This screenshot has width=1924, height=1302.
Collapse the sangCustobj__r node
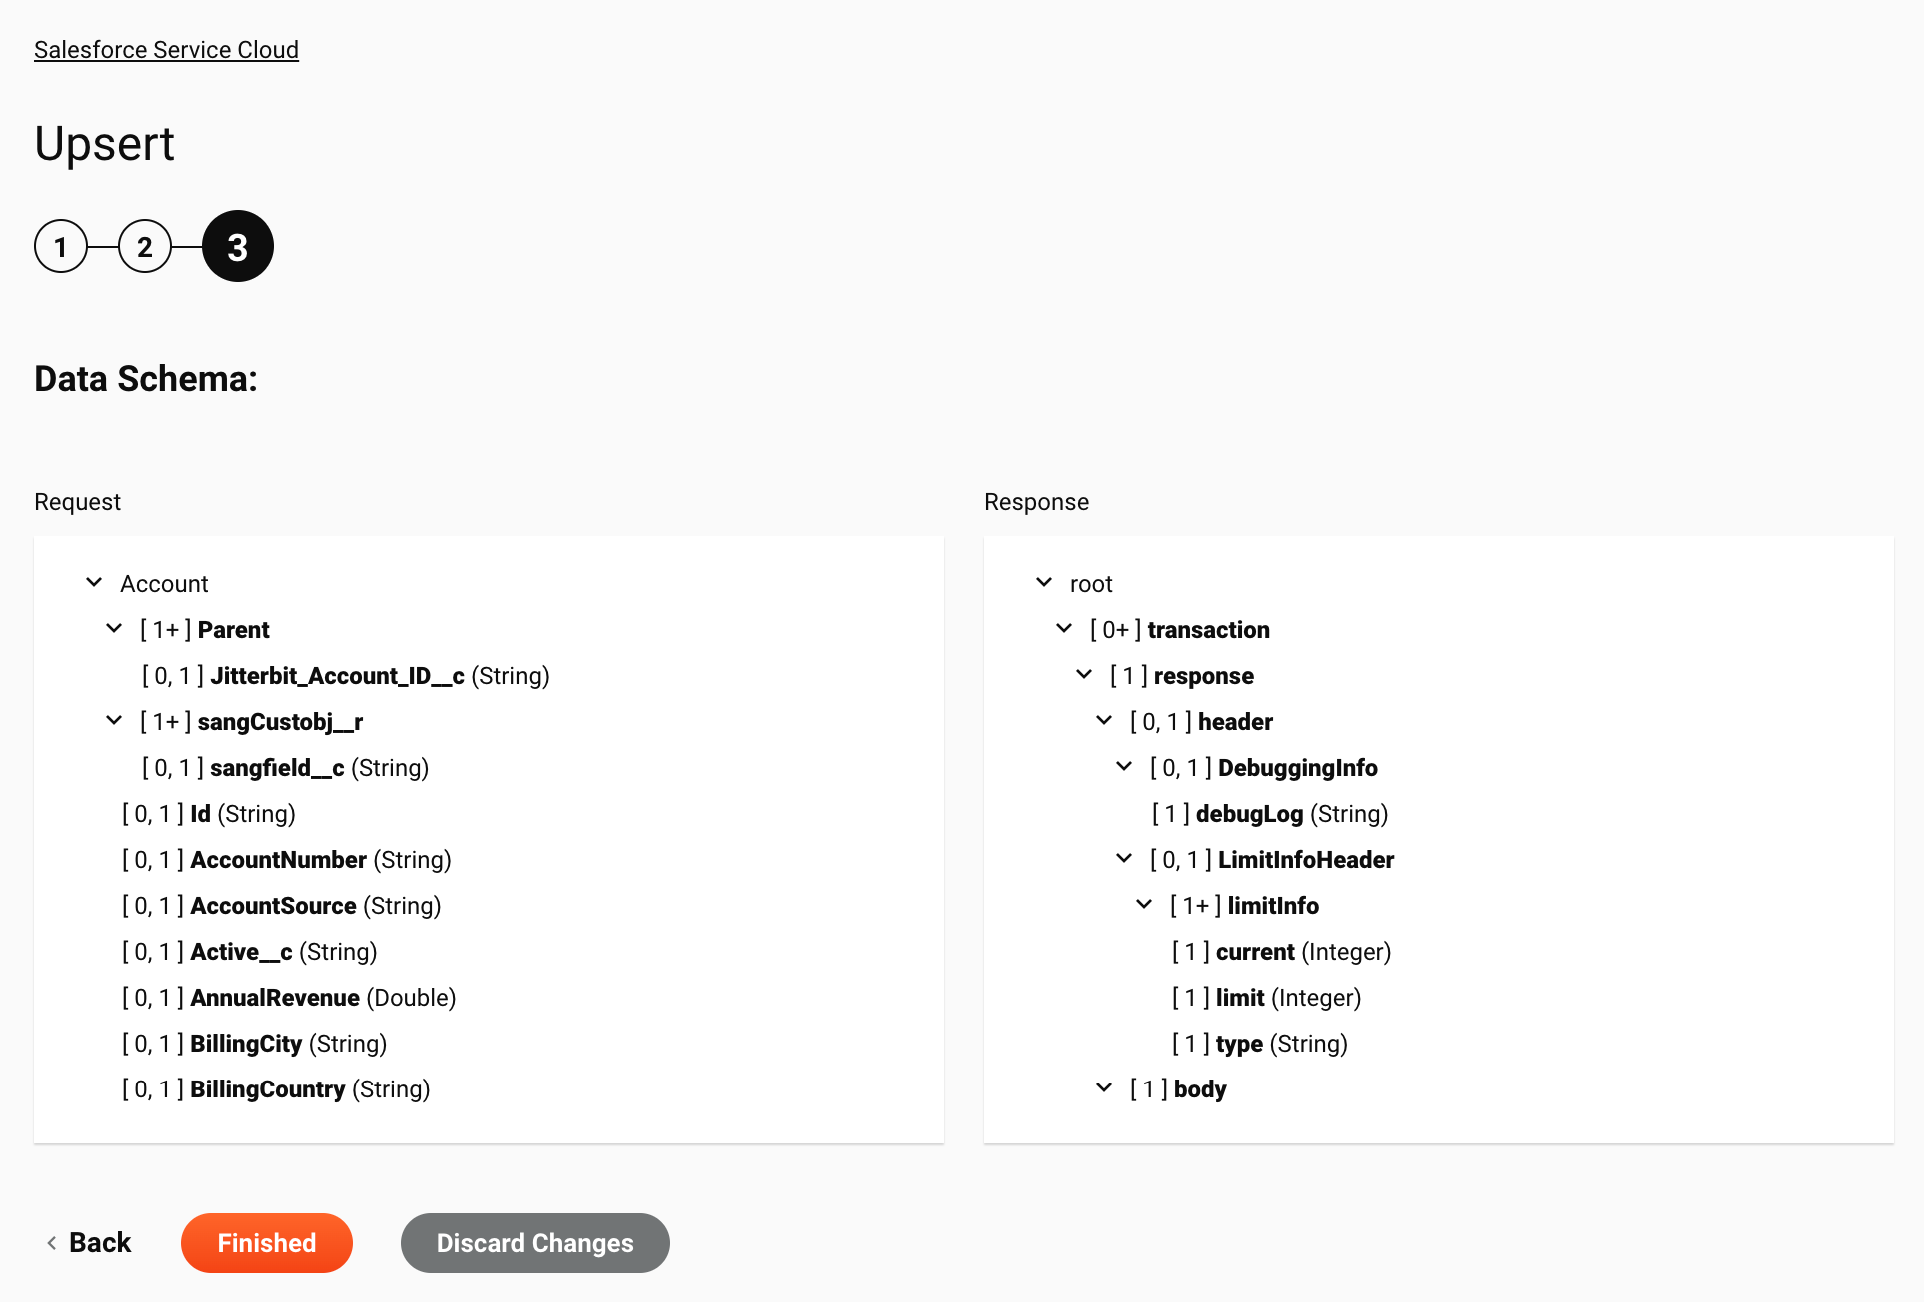click(116, 721)
